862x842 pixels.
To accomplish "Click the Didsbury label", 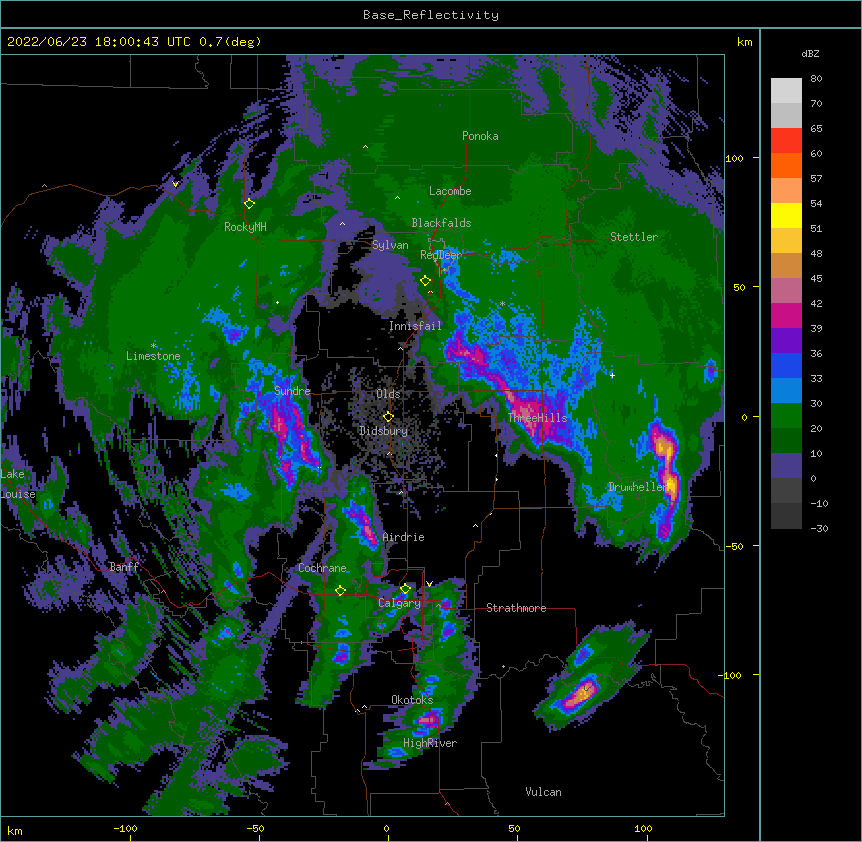I will (384, 431).
